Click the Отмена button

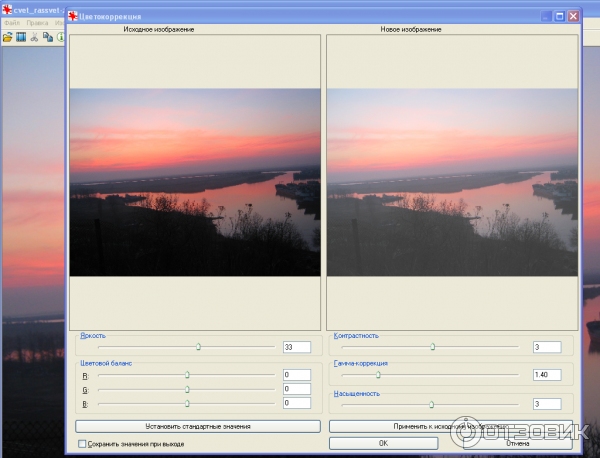tap(517, 443)
